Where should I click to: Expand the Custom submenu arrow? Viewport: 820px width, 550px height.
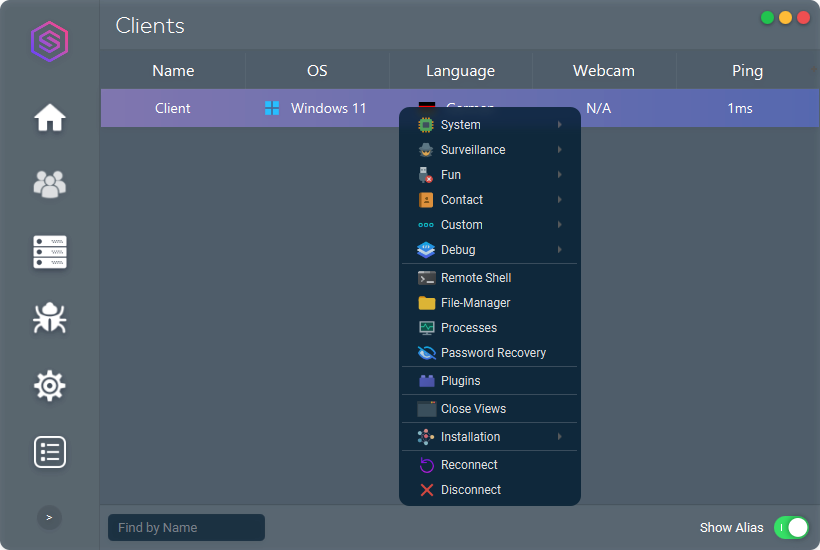pos(560,225)
